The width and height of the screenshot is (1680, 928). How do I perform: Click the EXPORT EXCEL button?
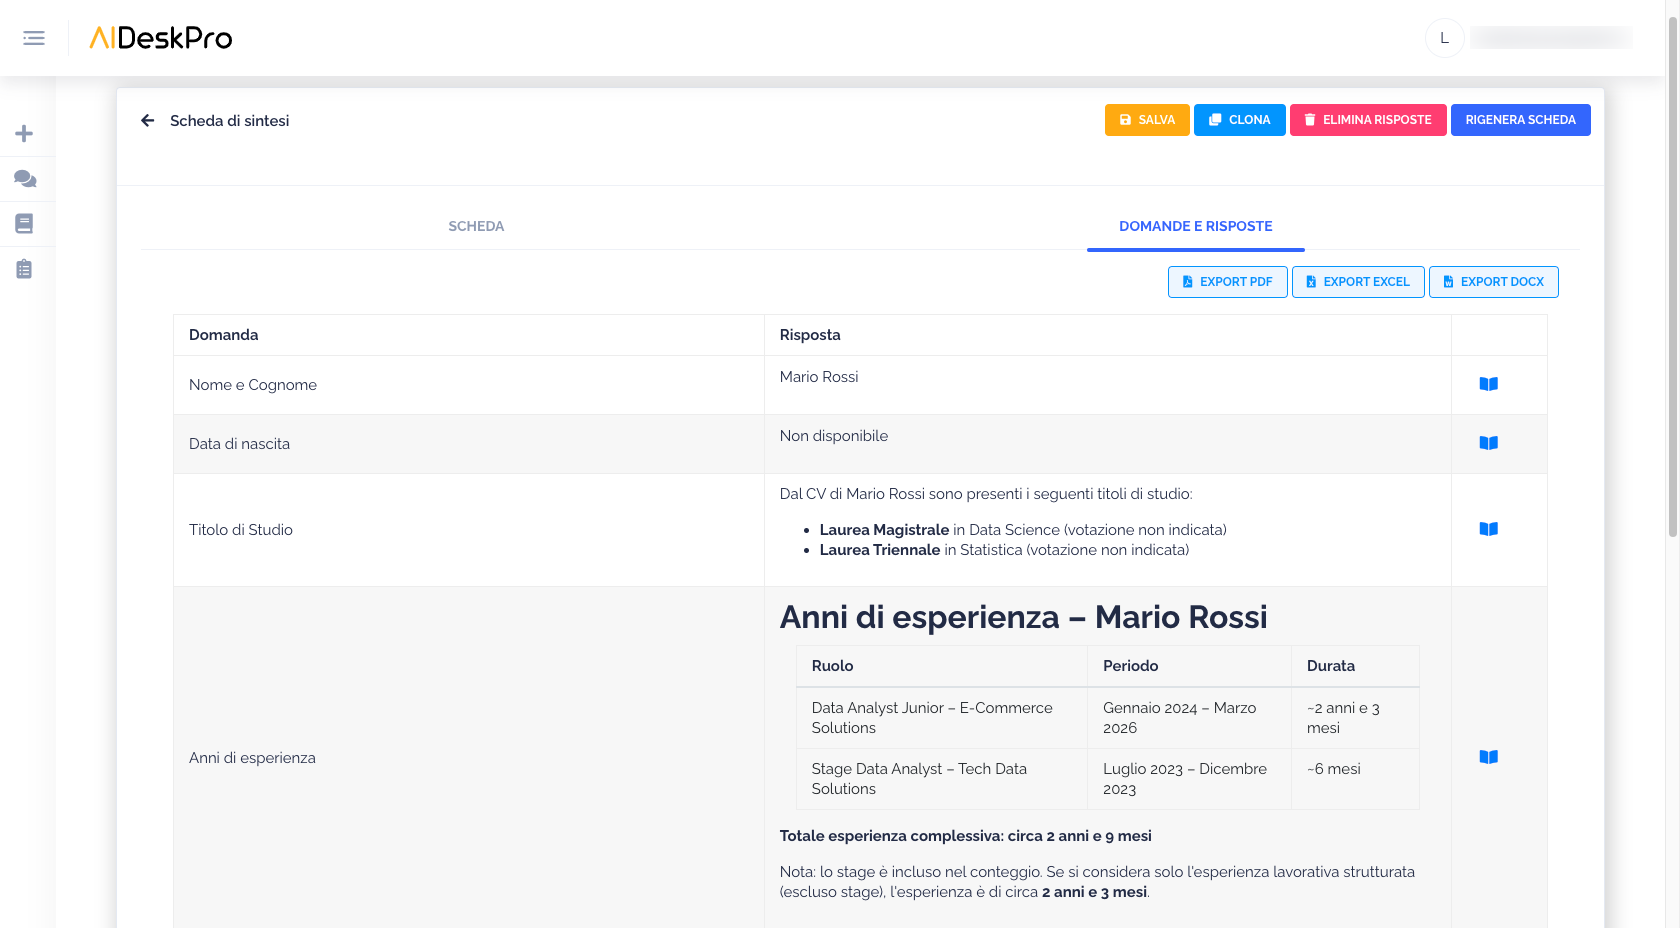click(x=1357, y=282)
